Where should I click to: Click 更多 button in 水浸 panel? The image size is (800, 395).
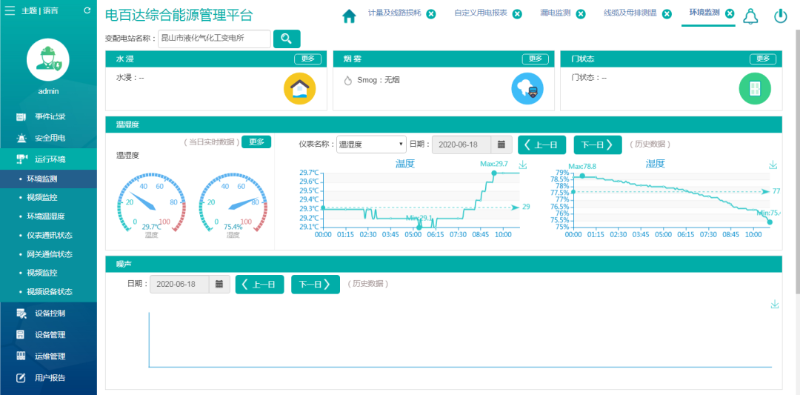(308, 59)
